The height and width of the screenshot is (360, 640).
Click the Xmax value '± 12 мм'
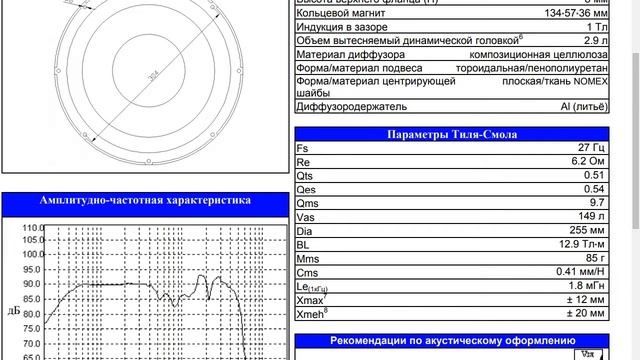585,300
